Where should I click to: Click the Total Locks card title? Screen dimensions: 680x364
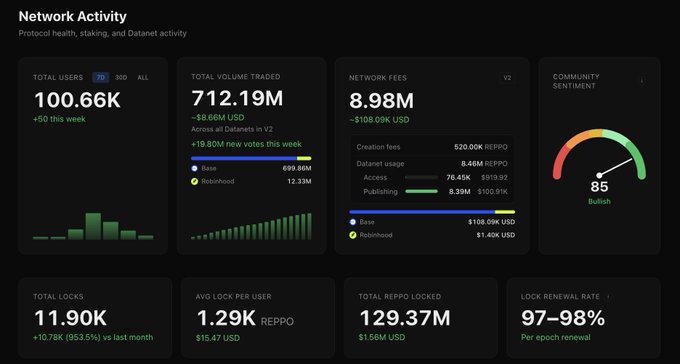pos(58,297)
